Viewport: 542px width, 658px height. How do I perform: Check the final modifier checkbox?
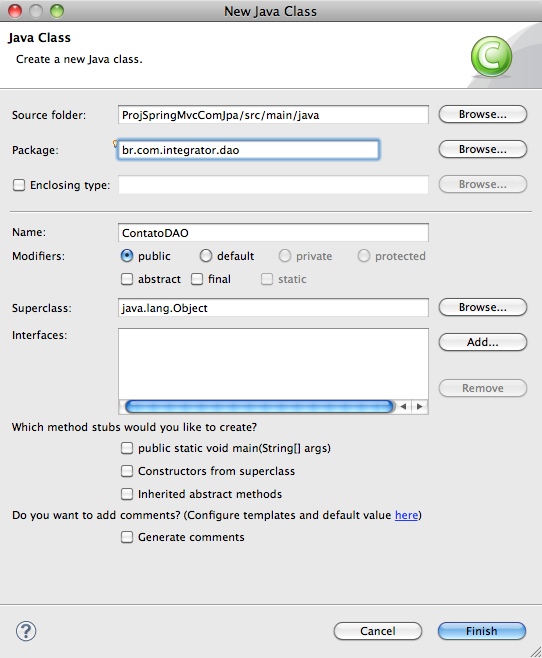(197, 279)
